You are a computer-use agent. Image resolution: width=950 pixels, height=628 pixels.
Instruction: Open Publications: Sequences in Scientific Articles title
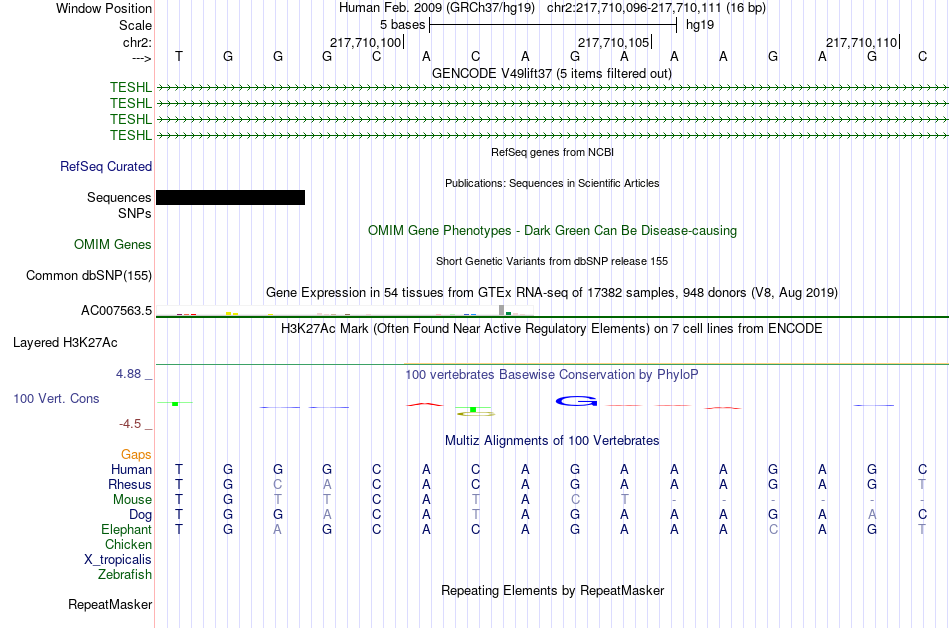pos(552,183)
